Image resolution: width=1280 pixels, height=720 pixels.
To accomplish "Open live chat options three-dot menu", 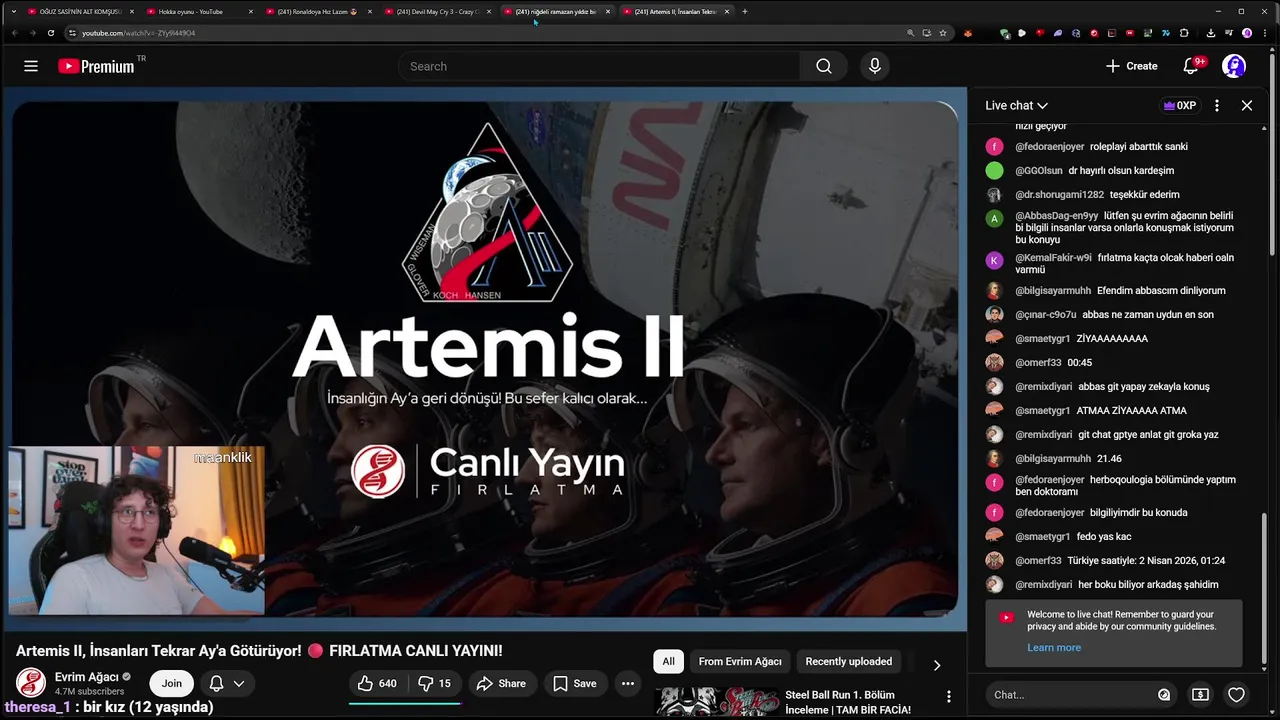I will click(1217, 105).
